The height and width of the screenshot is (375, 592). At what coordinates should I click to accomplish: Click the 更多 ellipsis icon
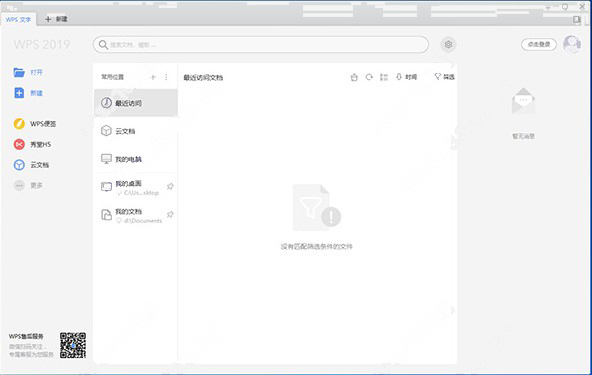19,185
